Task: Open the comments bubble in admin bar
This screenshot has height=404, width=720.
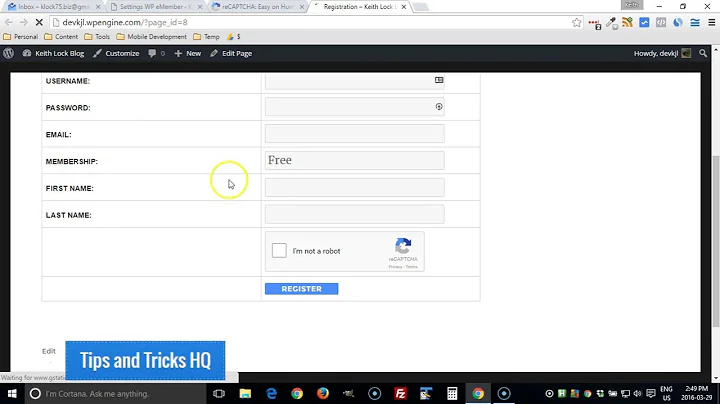Action: [157, 53]
